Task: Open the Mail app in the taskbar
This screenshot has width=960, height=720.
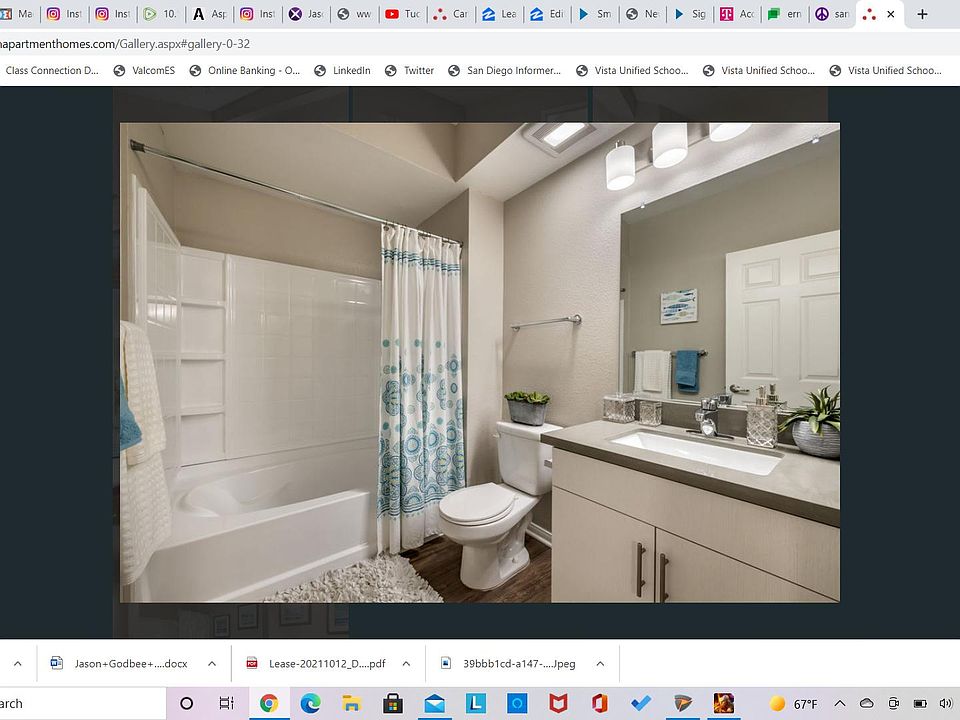Action: pos(435,703)
